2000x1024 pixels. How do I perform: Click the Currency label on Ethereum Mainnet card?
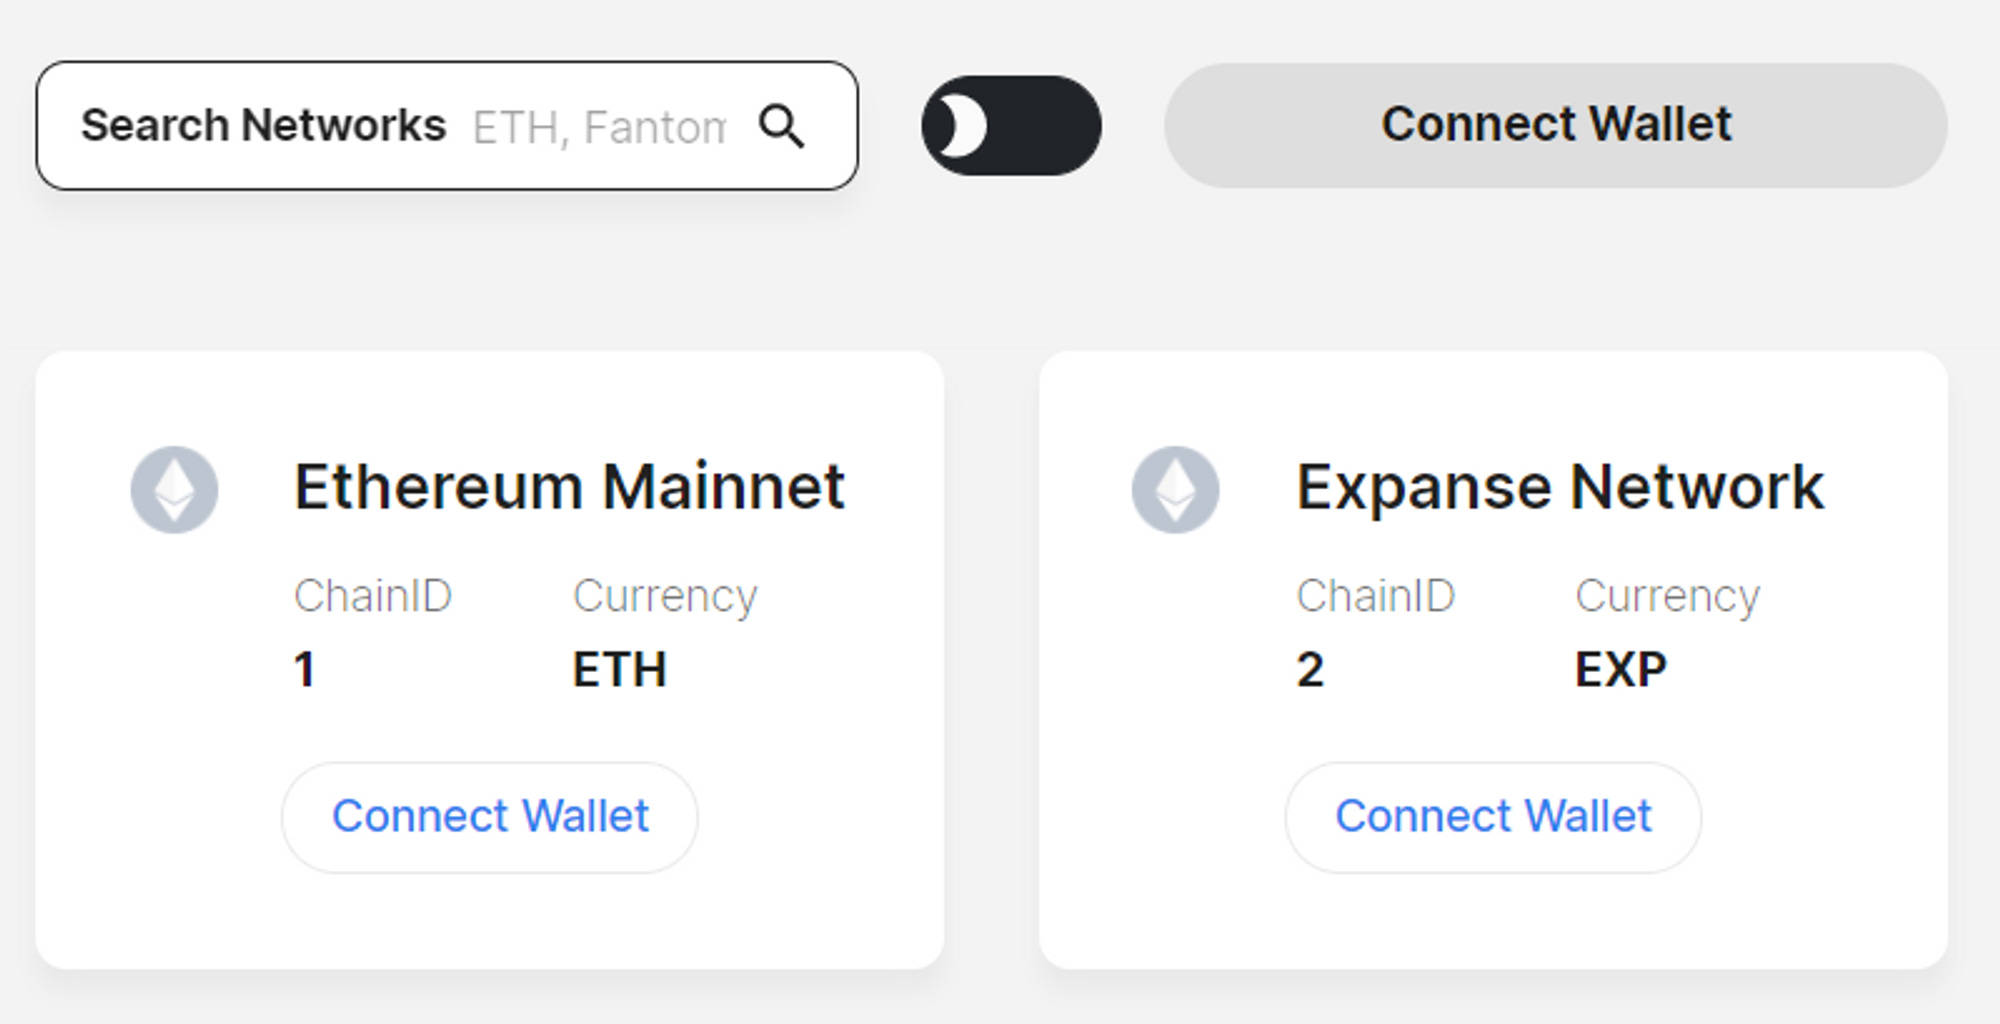(665, 596)
